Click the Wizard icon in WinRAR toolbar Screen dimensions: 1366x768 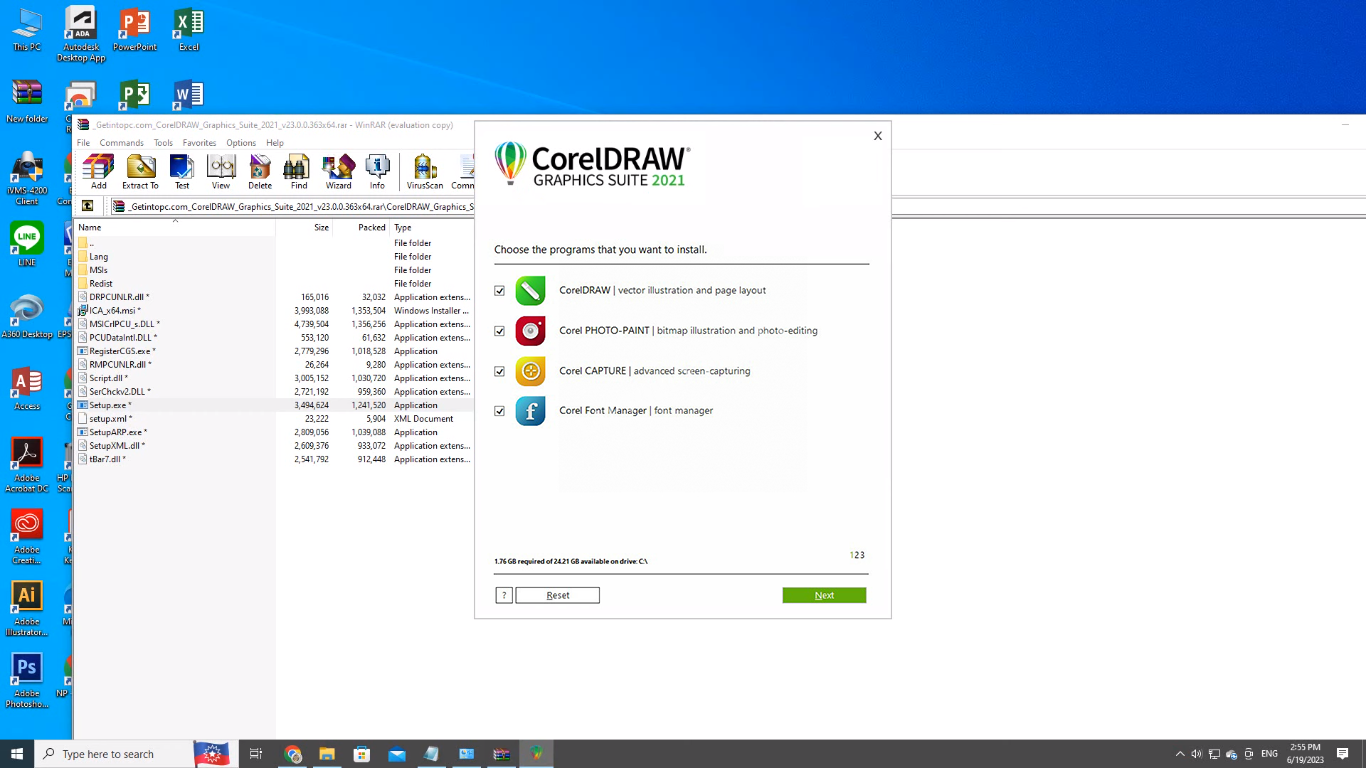(x=338, y=171)
